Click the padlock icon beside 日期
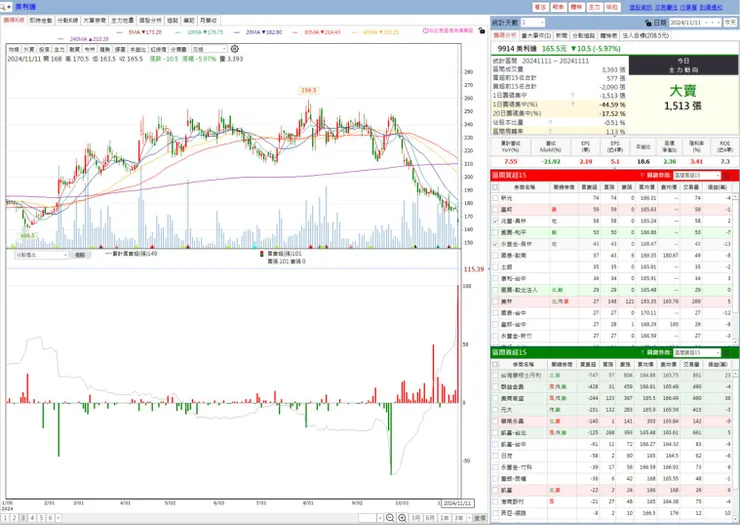Viewport: 740px width, 525px height. 648,23
